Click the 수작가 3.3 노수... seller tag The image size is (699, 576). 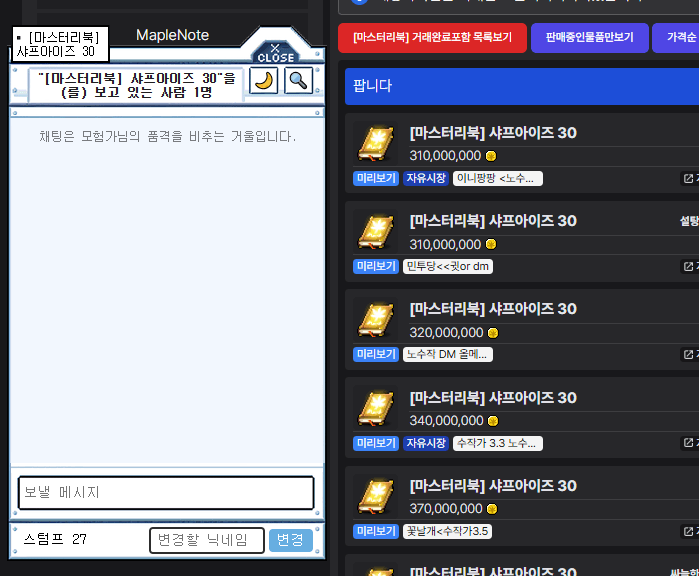(498, 443)
